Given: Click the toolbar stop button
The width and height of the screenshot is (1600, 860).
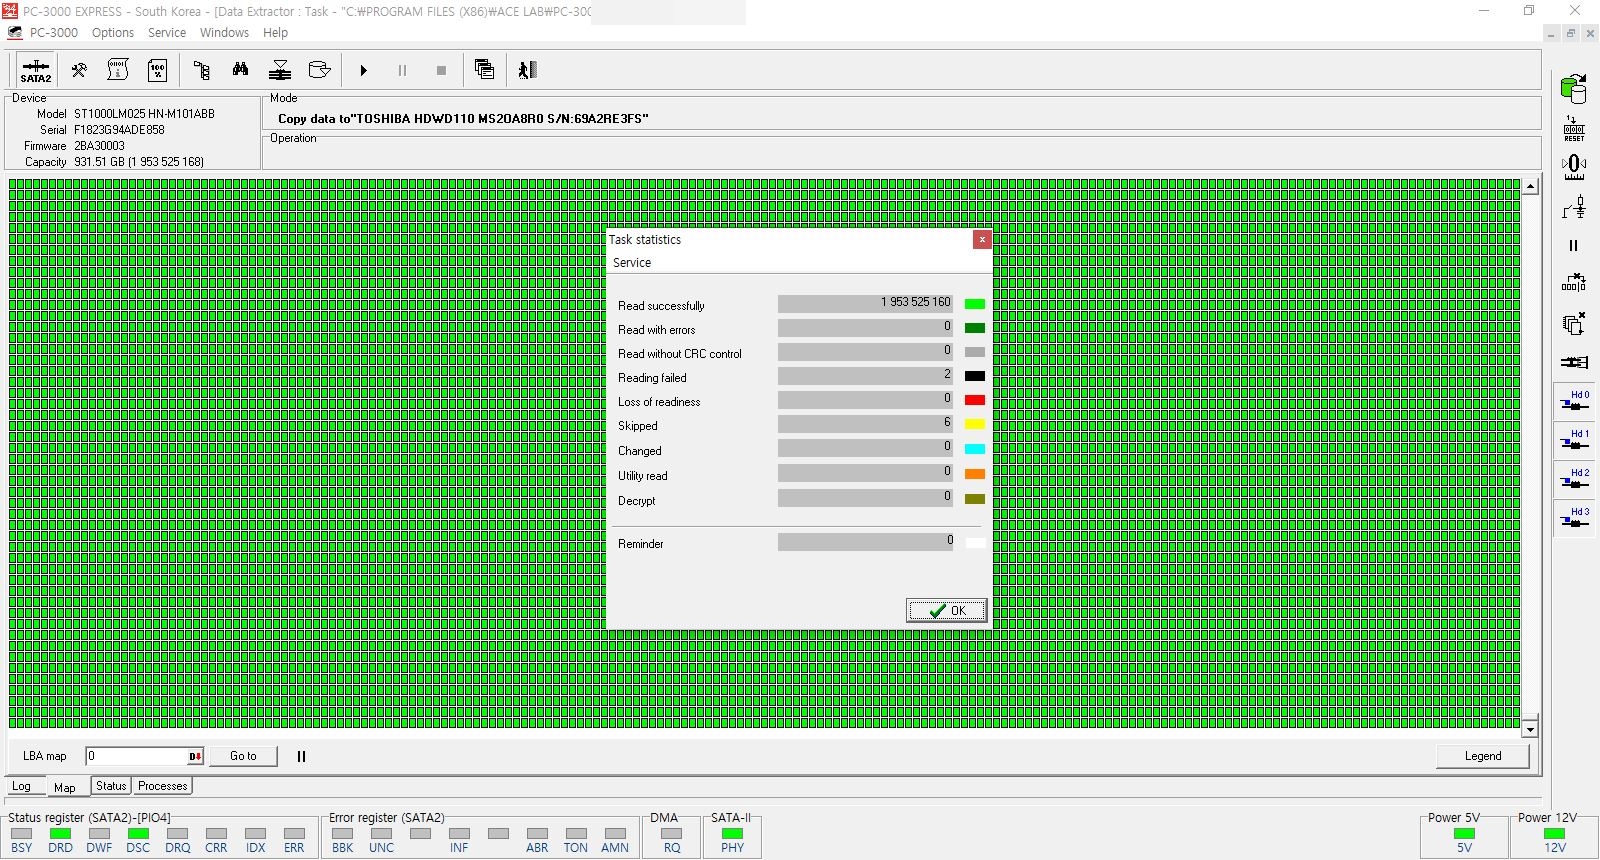Looking at the screenshot, I should [x=441, y=71].
